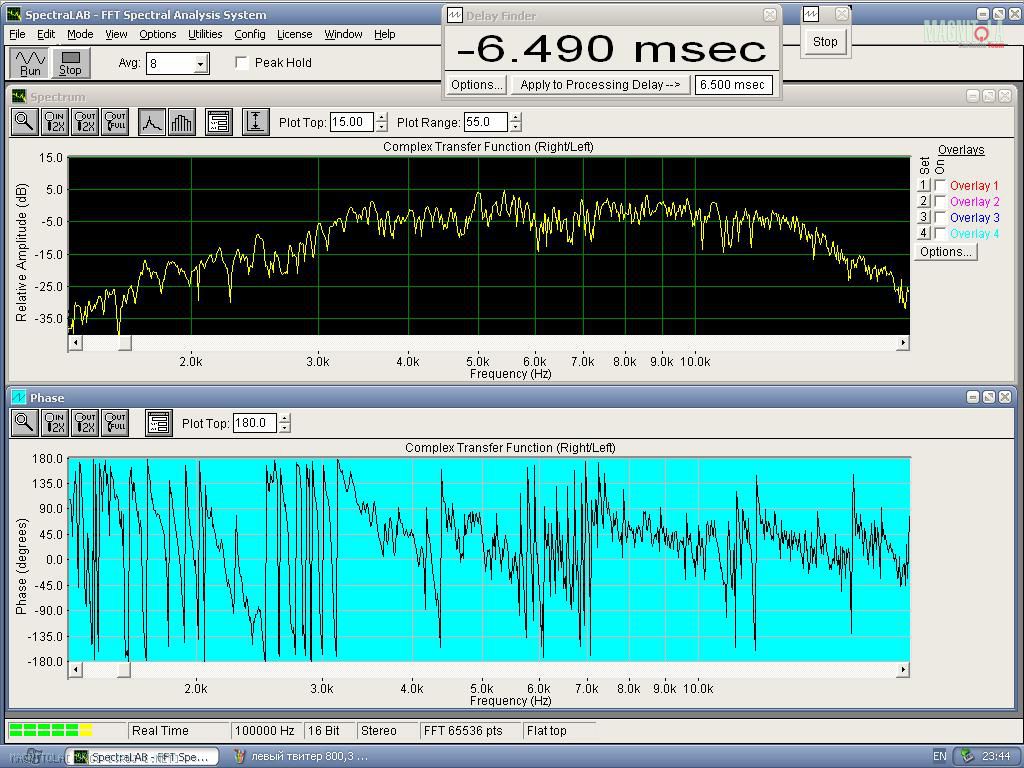Image resolution: width=1024 pixels, height=768 pixels.
Task: Click Set overlay 4 button
Action: pyautogui.click(x=923, y=233)
